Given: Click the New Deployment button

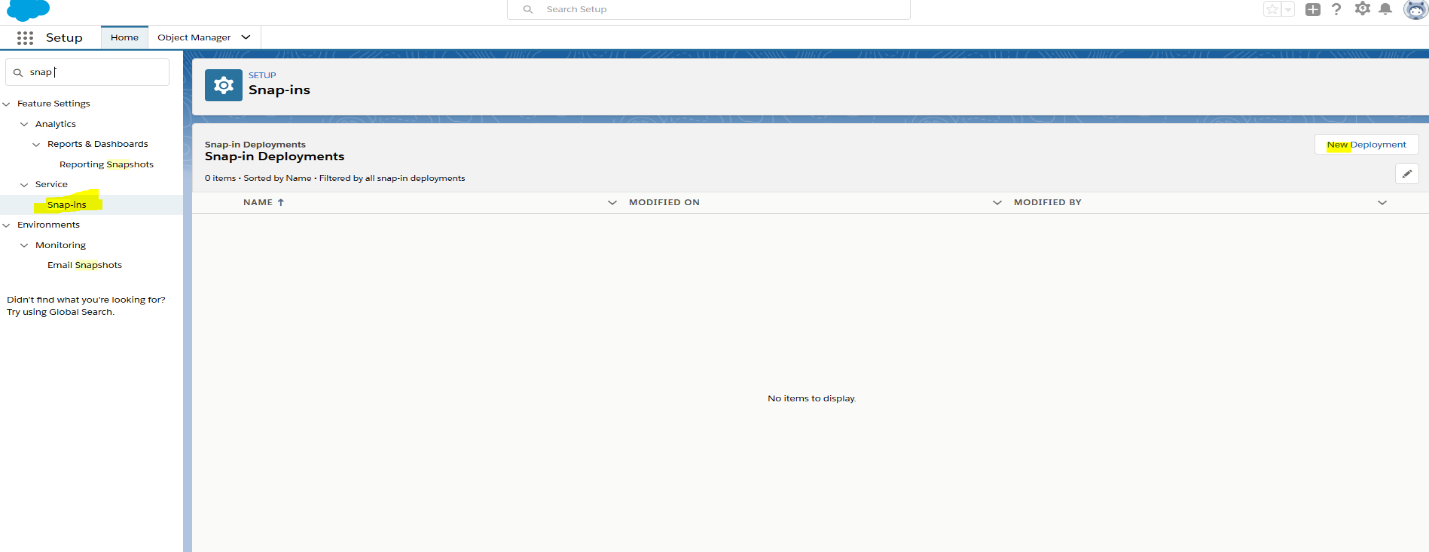Looking at the screenshot, I should (1366, 145).
